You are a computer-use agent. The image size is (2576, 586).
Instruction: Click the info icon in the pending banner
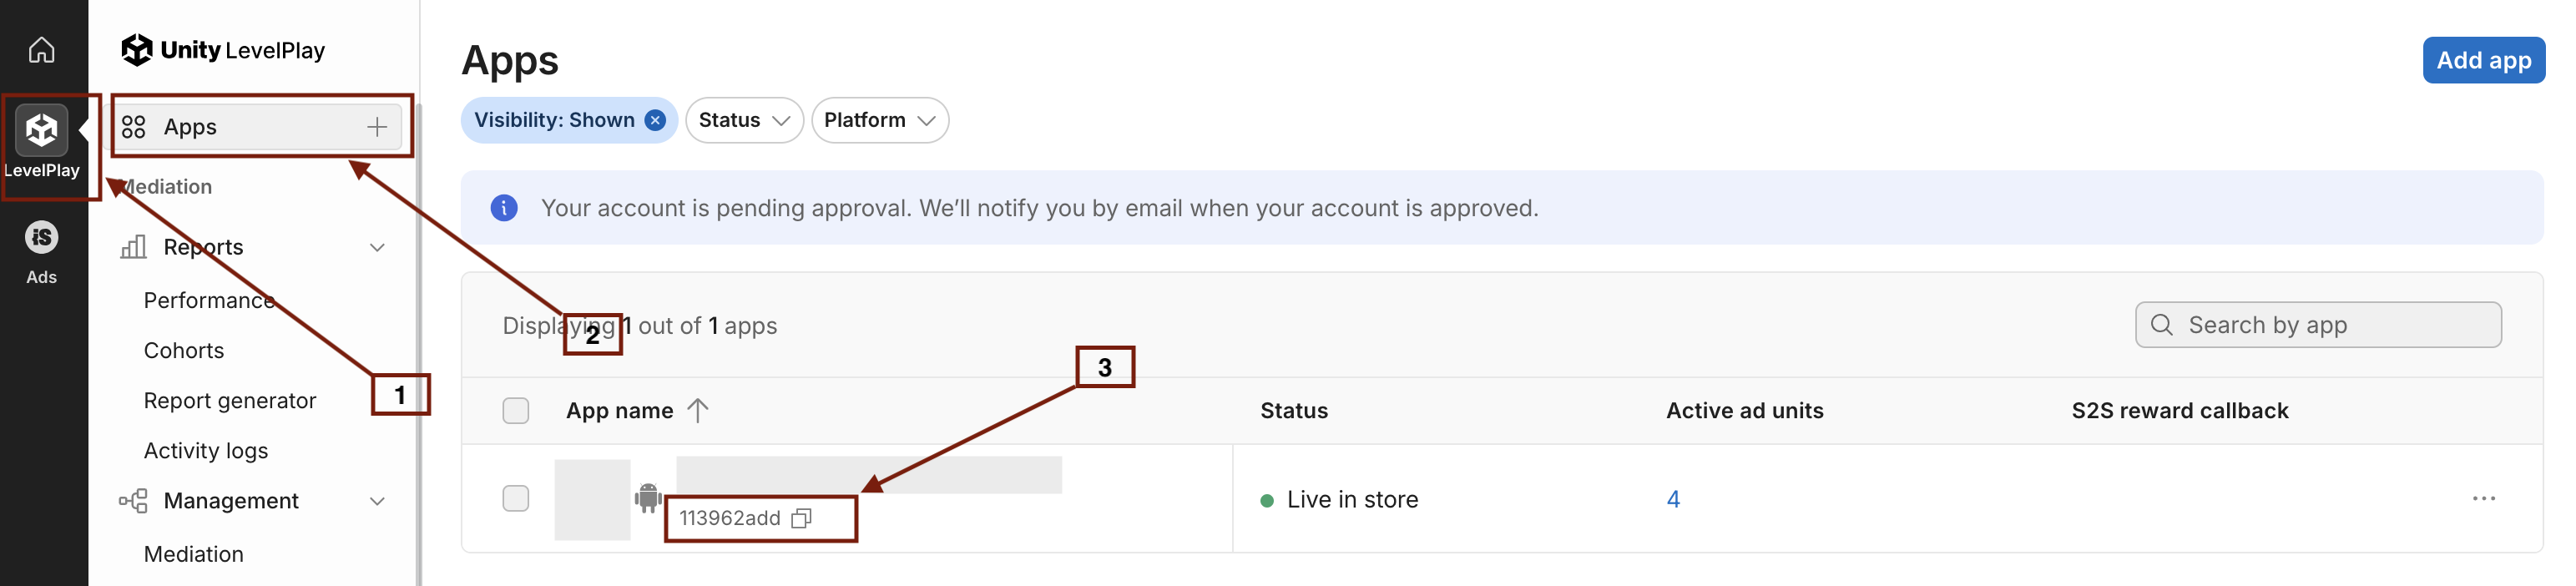pos(504,208)
